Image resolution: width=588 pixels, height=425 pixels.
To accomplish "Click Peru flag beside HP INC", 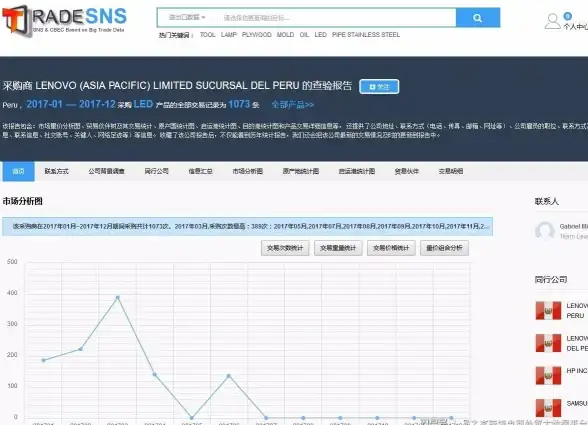I will coord(548,375).
